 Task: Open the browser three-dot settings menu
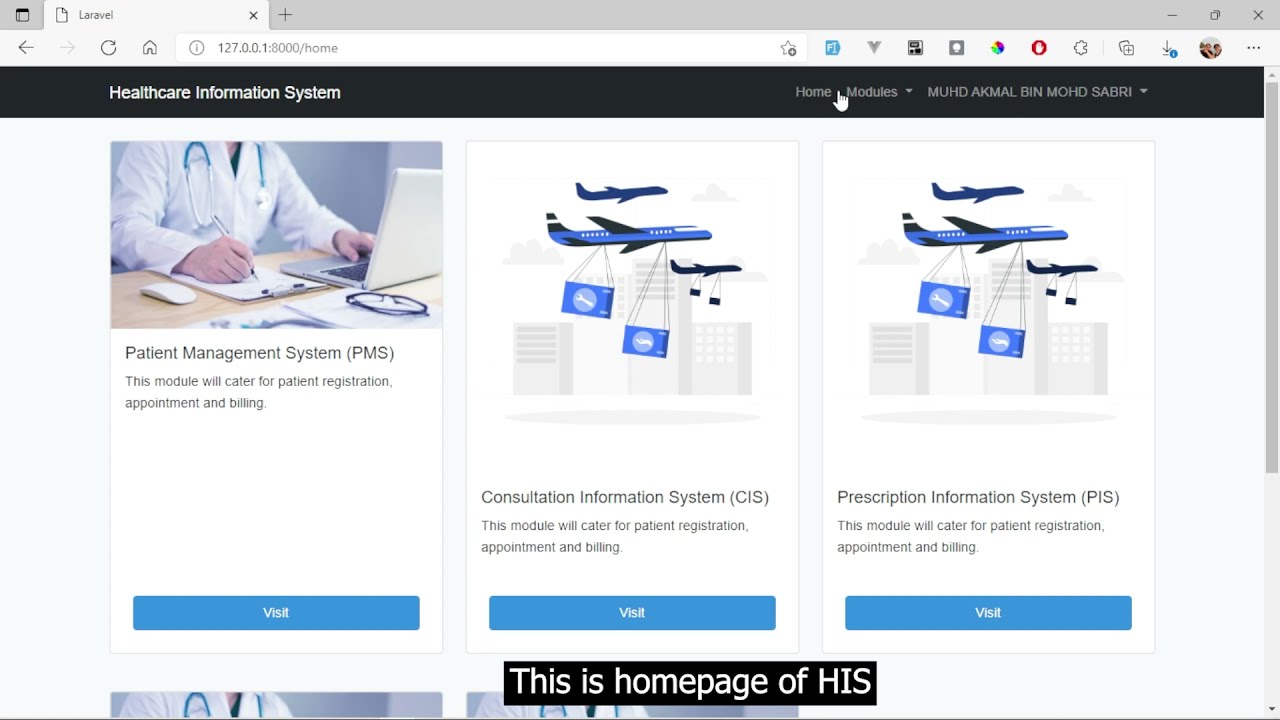point(1254,48)
